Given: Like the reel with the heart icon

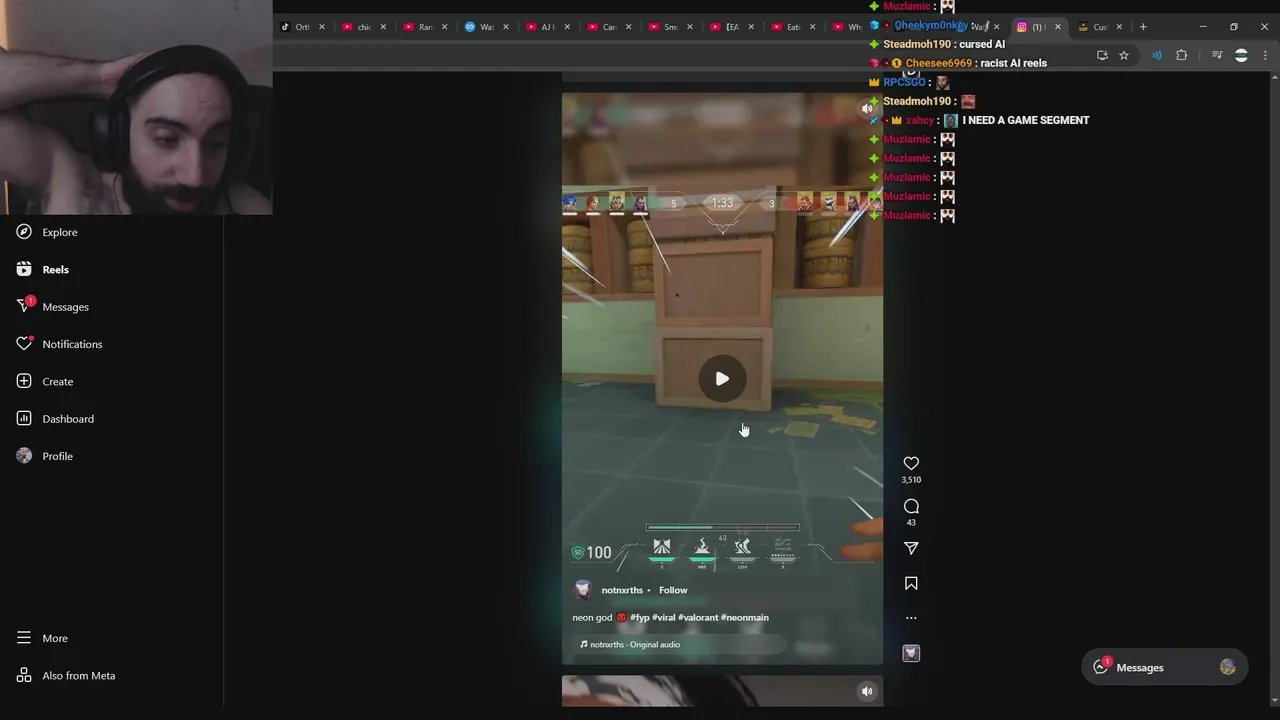Looking at the screenshot, I should pyautogui.click(x=911, y=463).
